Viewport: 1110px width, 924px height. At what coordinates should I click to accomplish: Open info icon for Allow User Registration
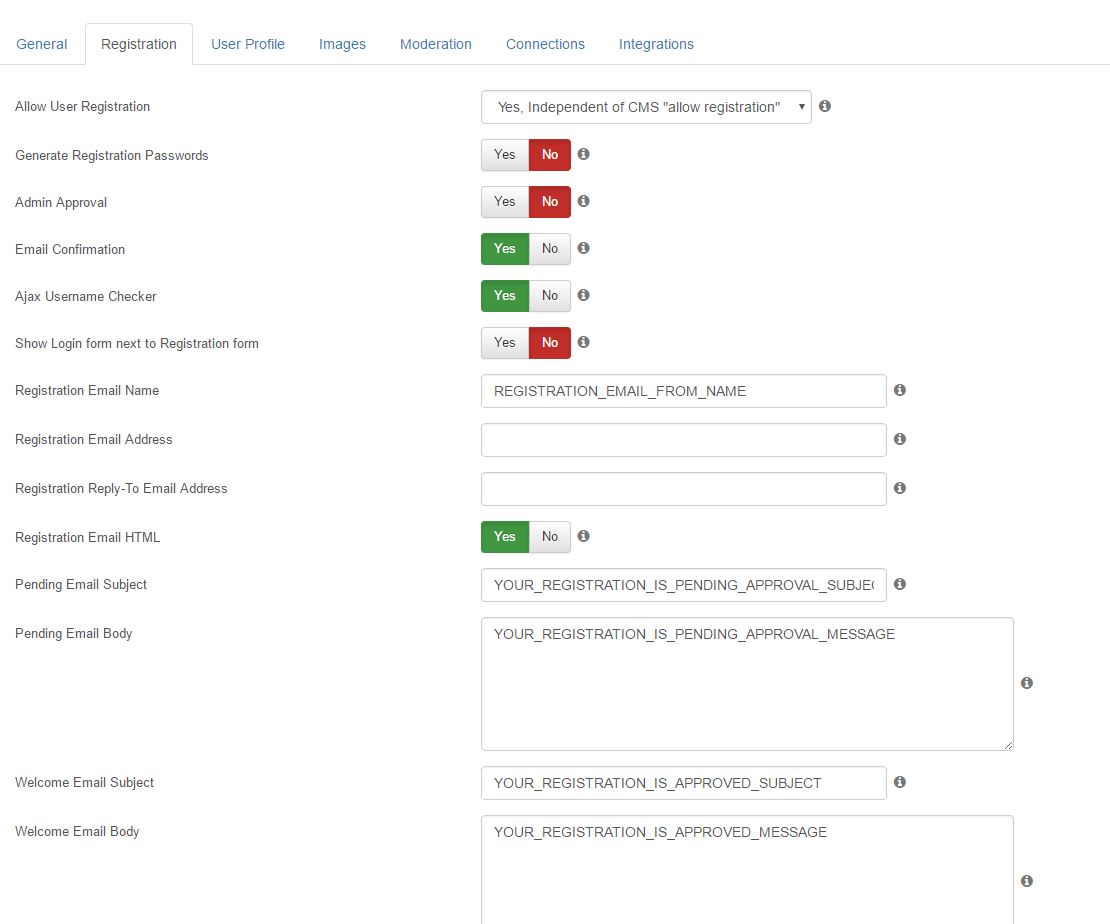tap(825, 106)
